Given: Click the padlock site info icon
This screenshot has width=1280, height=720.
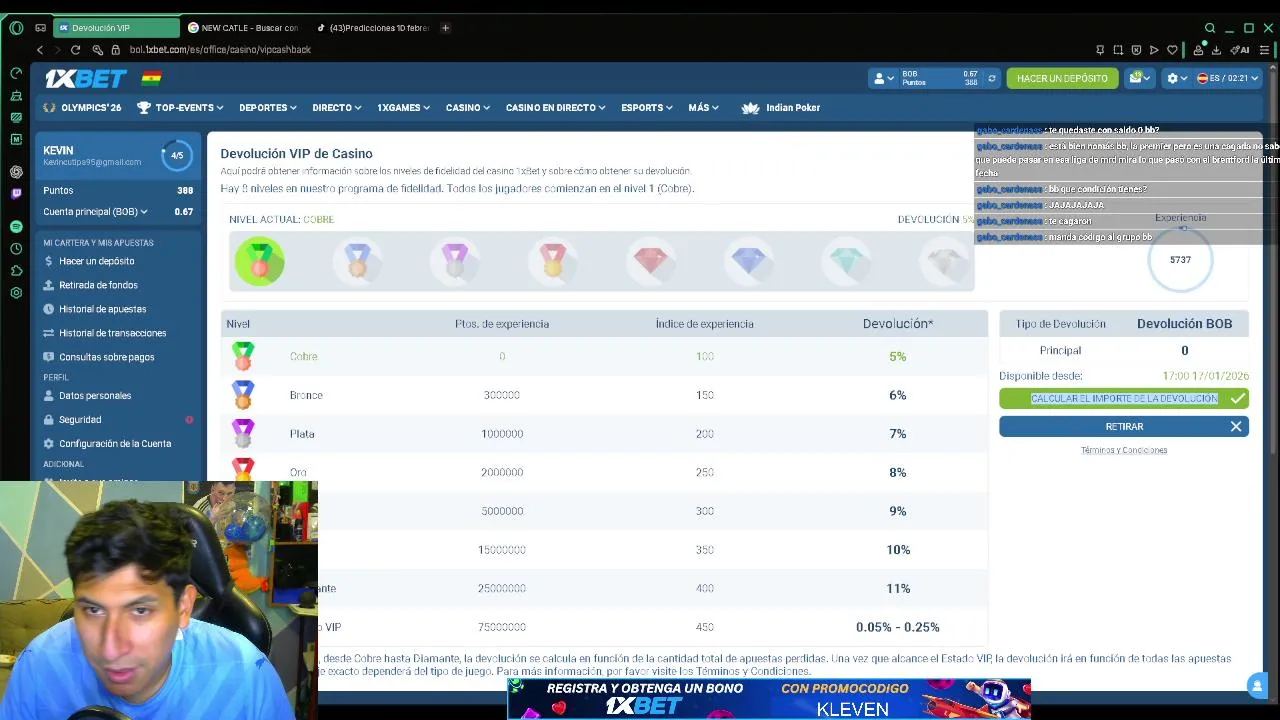Looking at the screenshot, I should [115, 49].
